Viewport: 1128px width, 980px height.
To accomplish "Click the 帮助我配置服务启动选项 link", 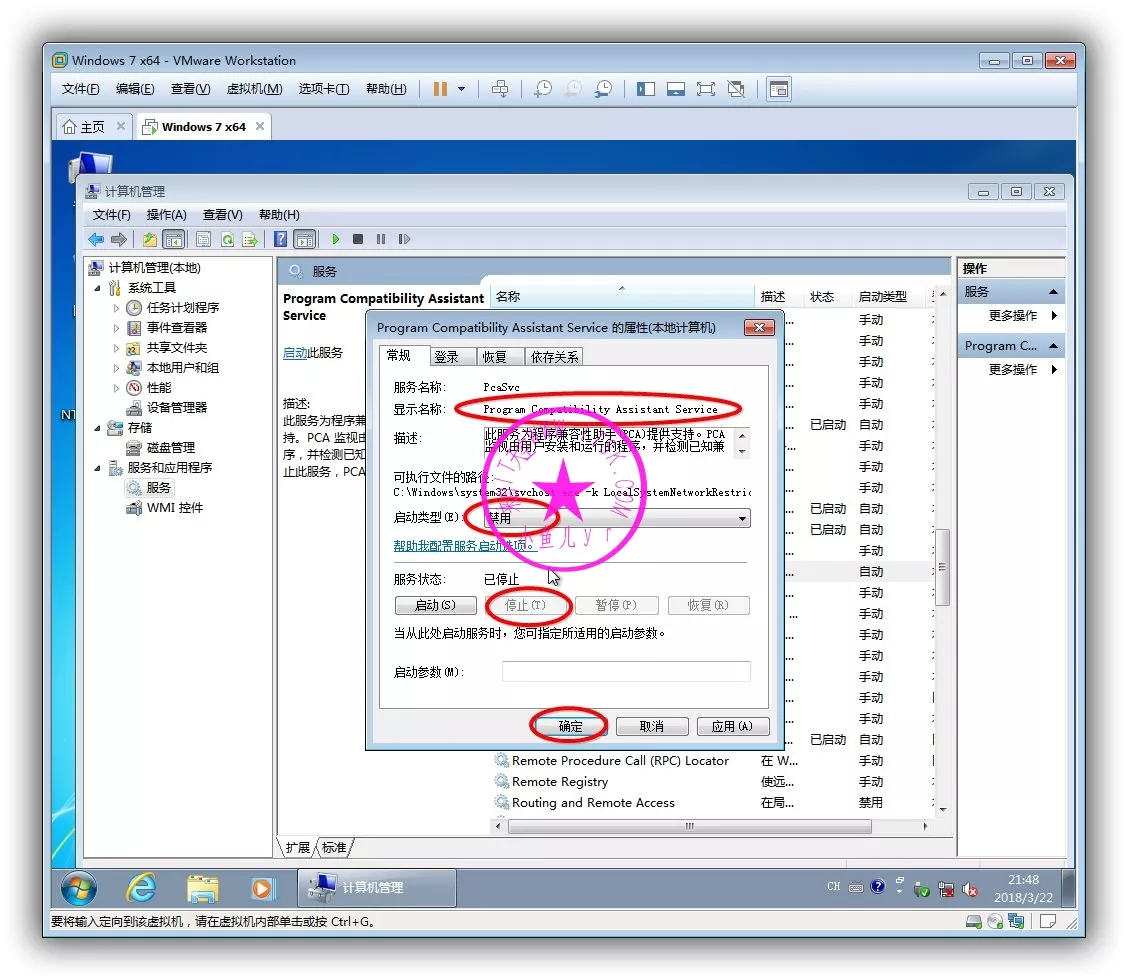I will click(x=465, y=545).
